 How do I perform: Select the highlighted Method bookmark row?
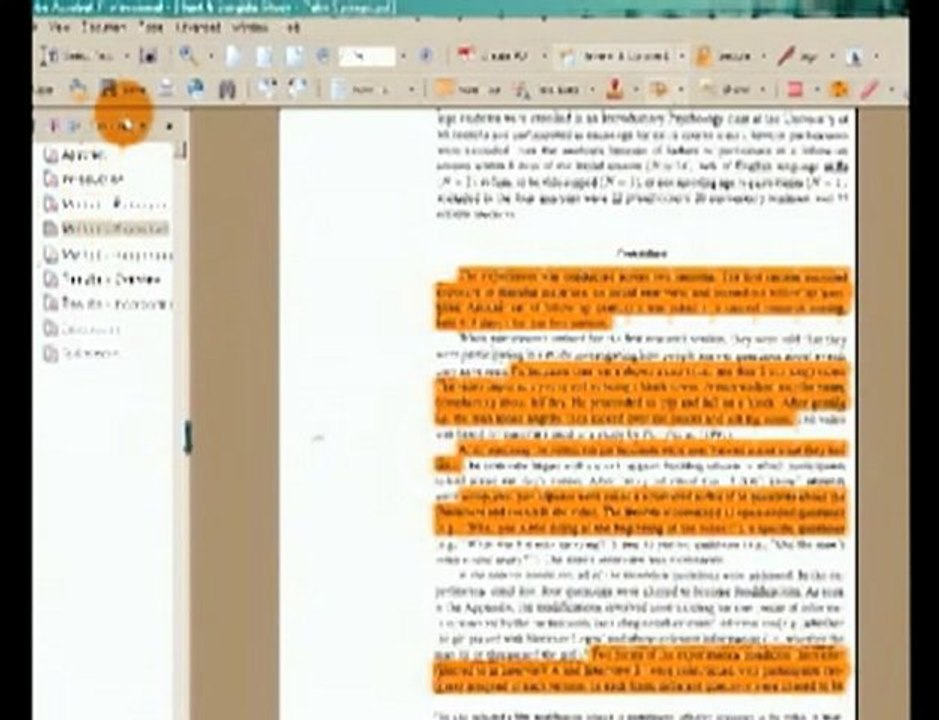114,229
